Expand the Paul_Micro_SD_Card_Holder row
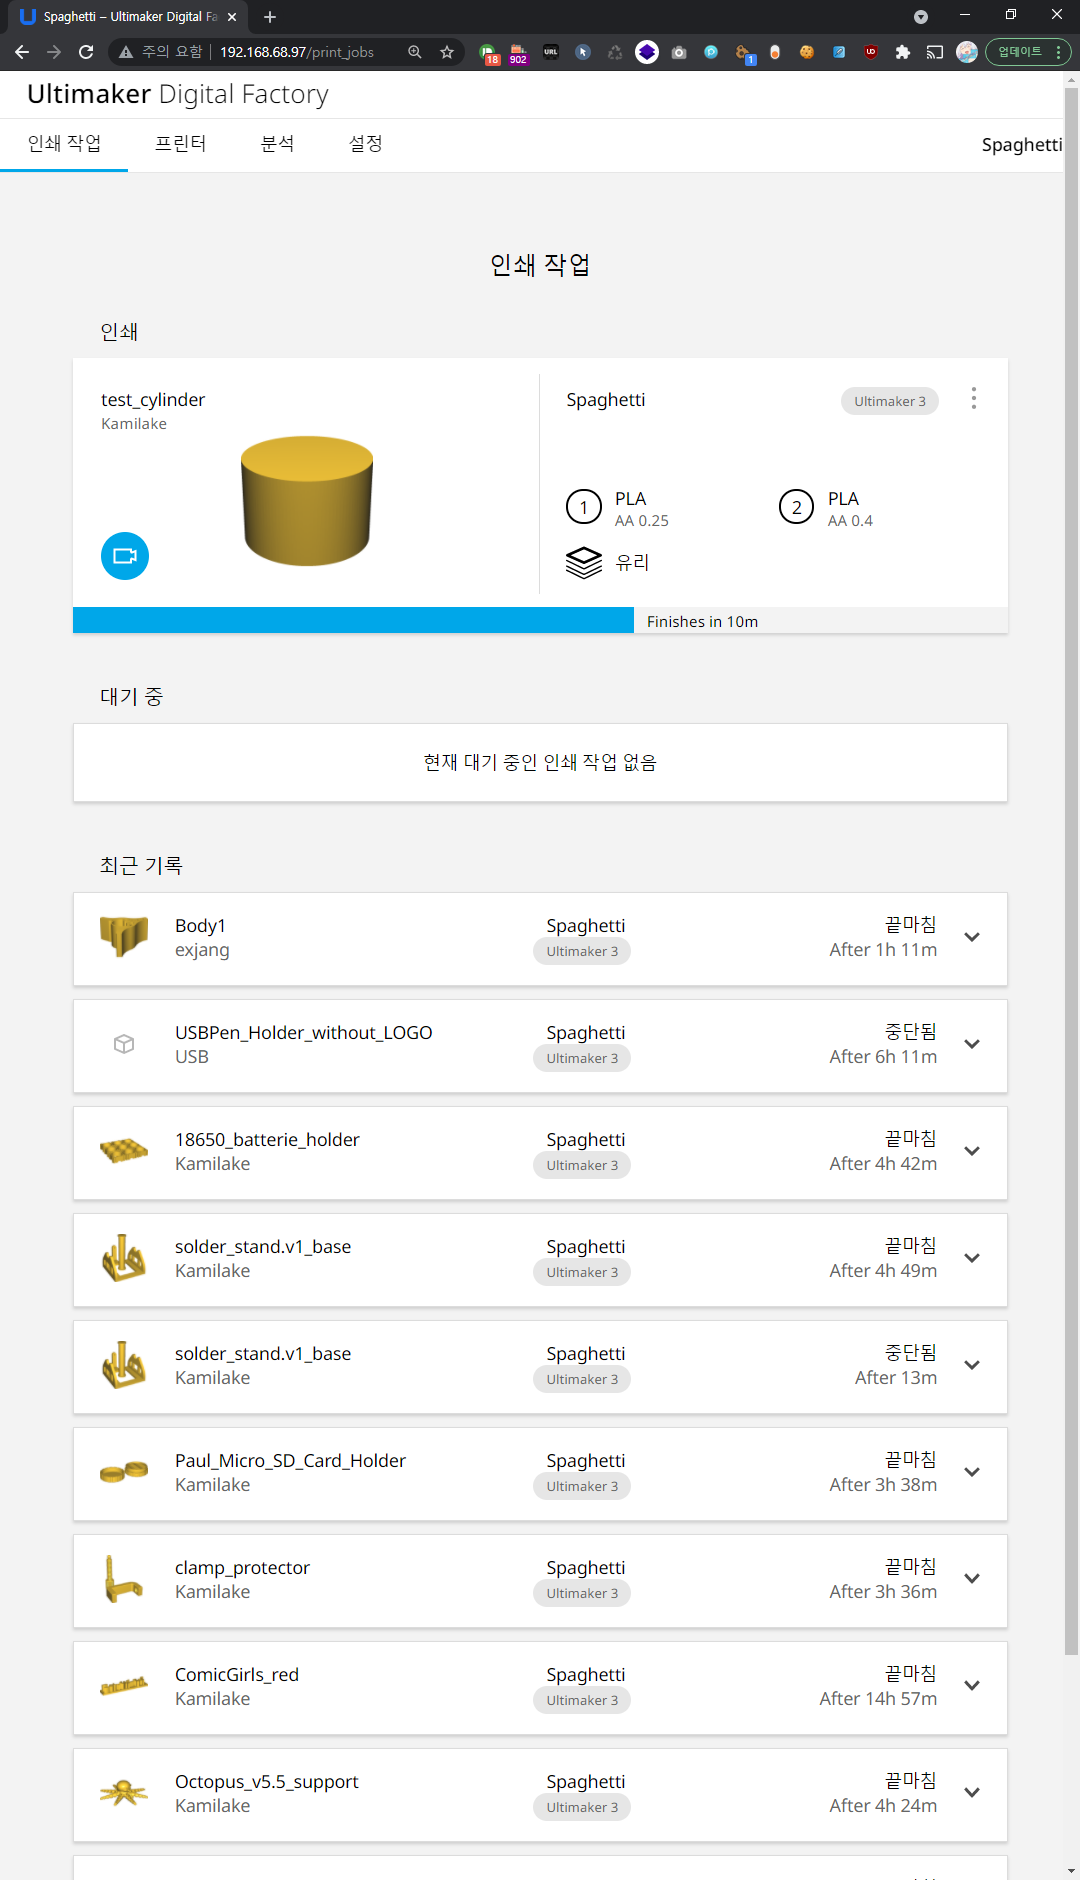This screenshot has height=1880, width=1080. pos(971,1472)
